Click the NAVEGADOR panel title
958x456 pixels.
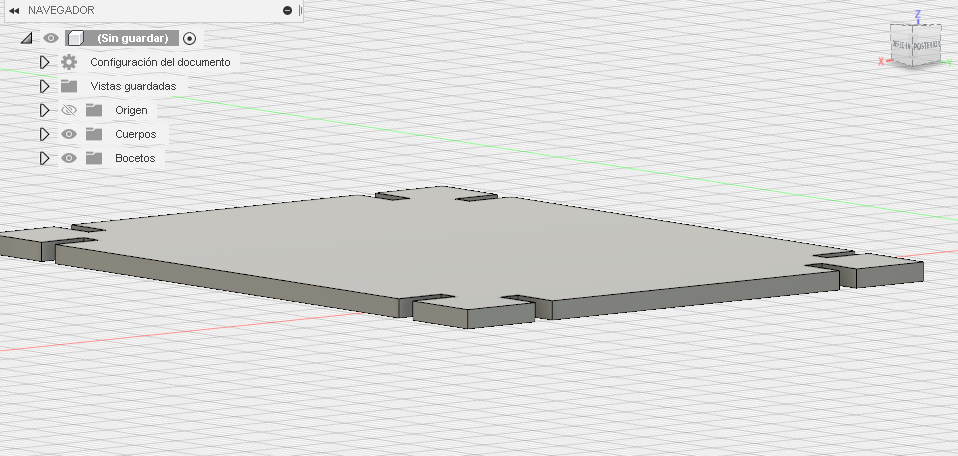61,10
